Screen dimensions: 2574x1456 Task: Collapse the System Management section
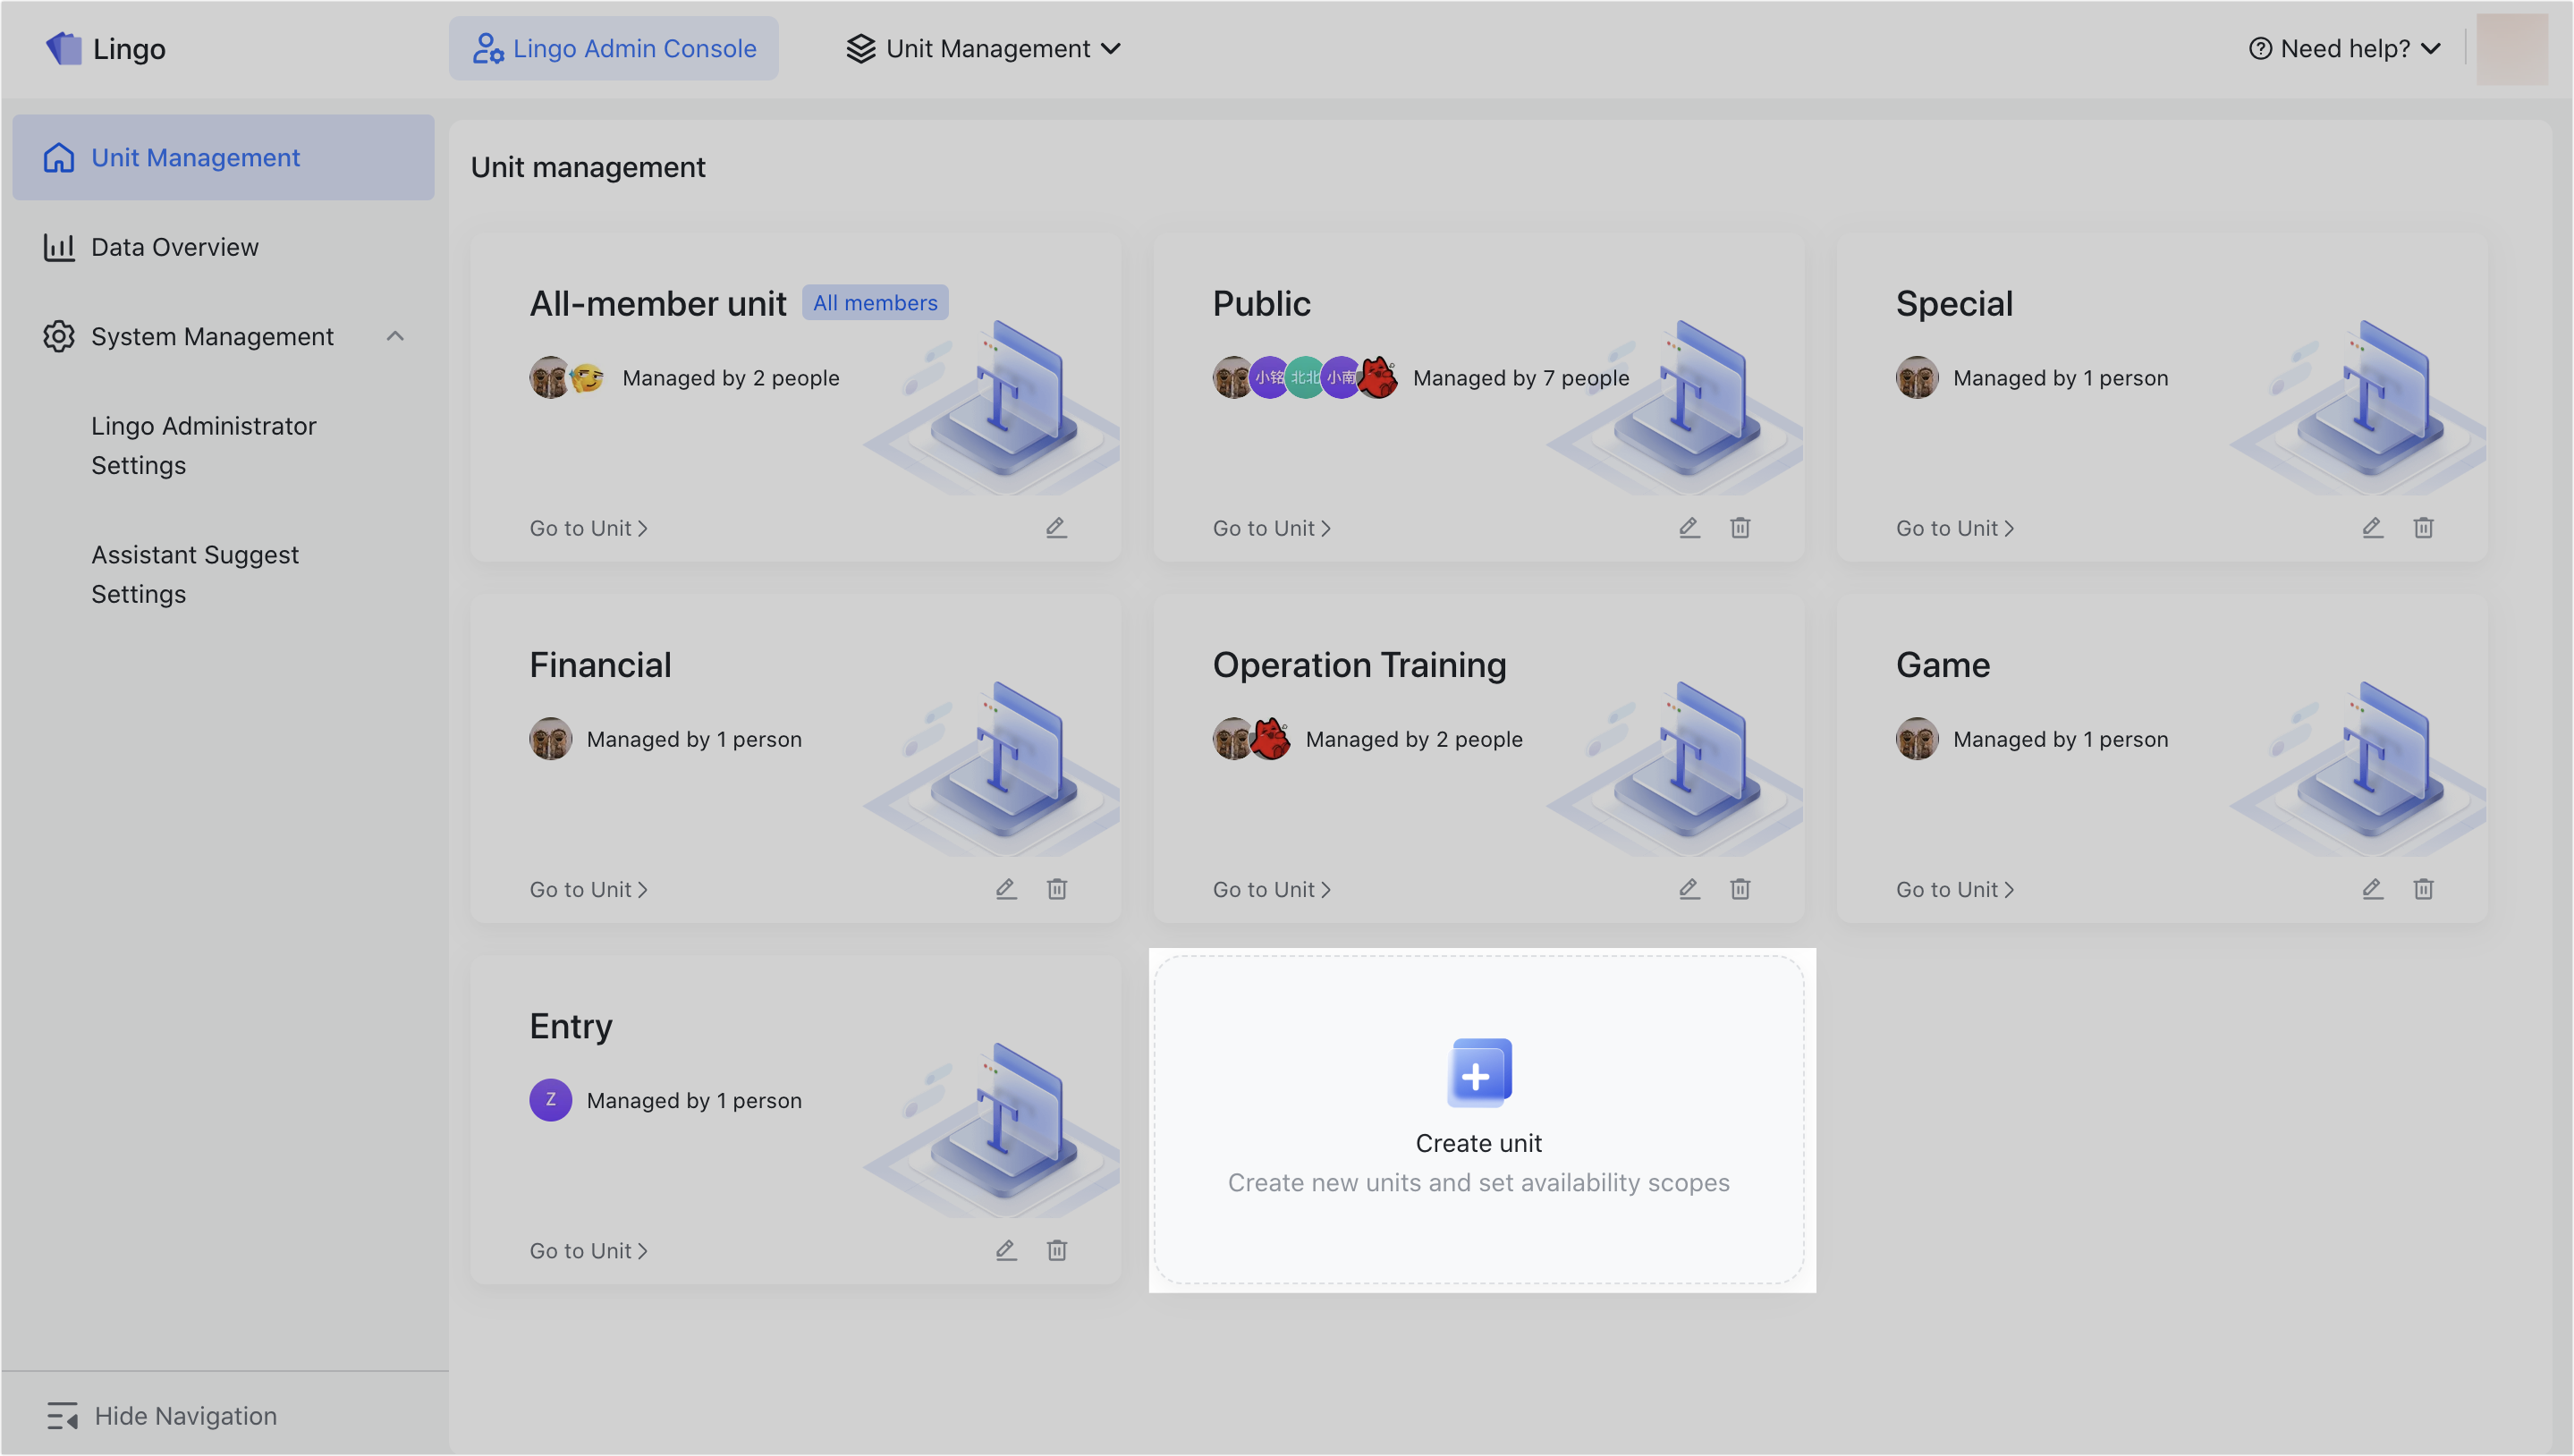click(x=395, y=336)
